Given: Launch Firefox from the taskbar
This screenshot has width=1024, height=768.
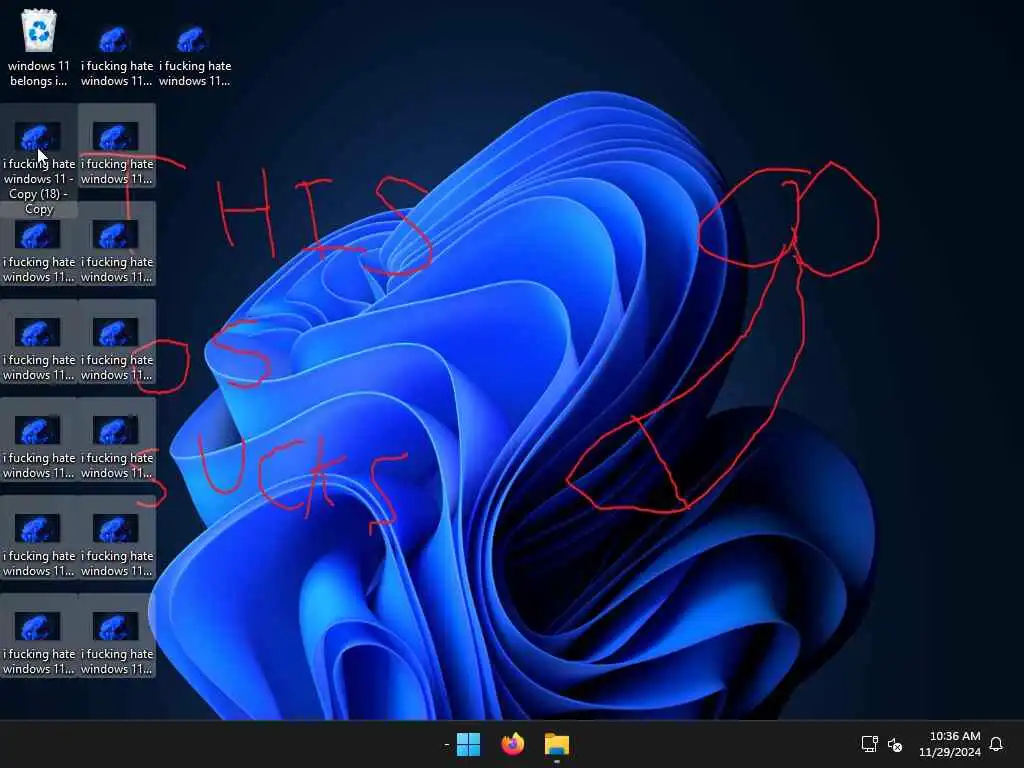Looking at the screenshot, I should click(513, 744).
